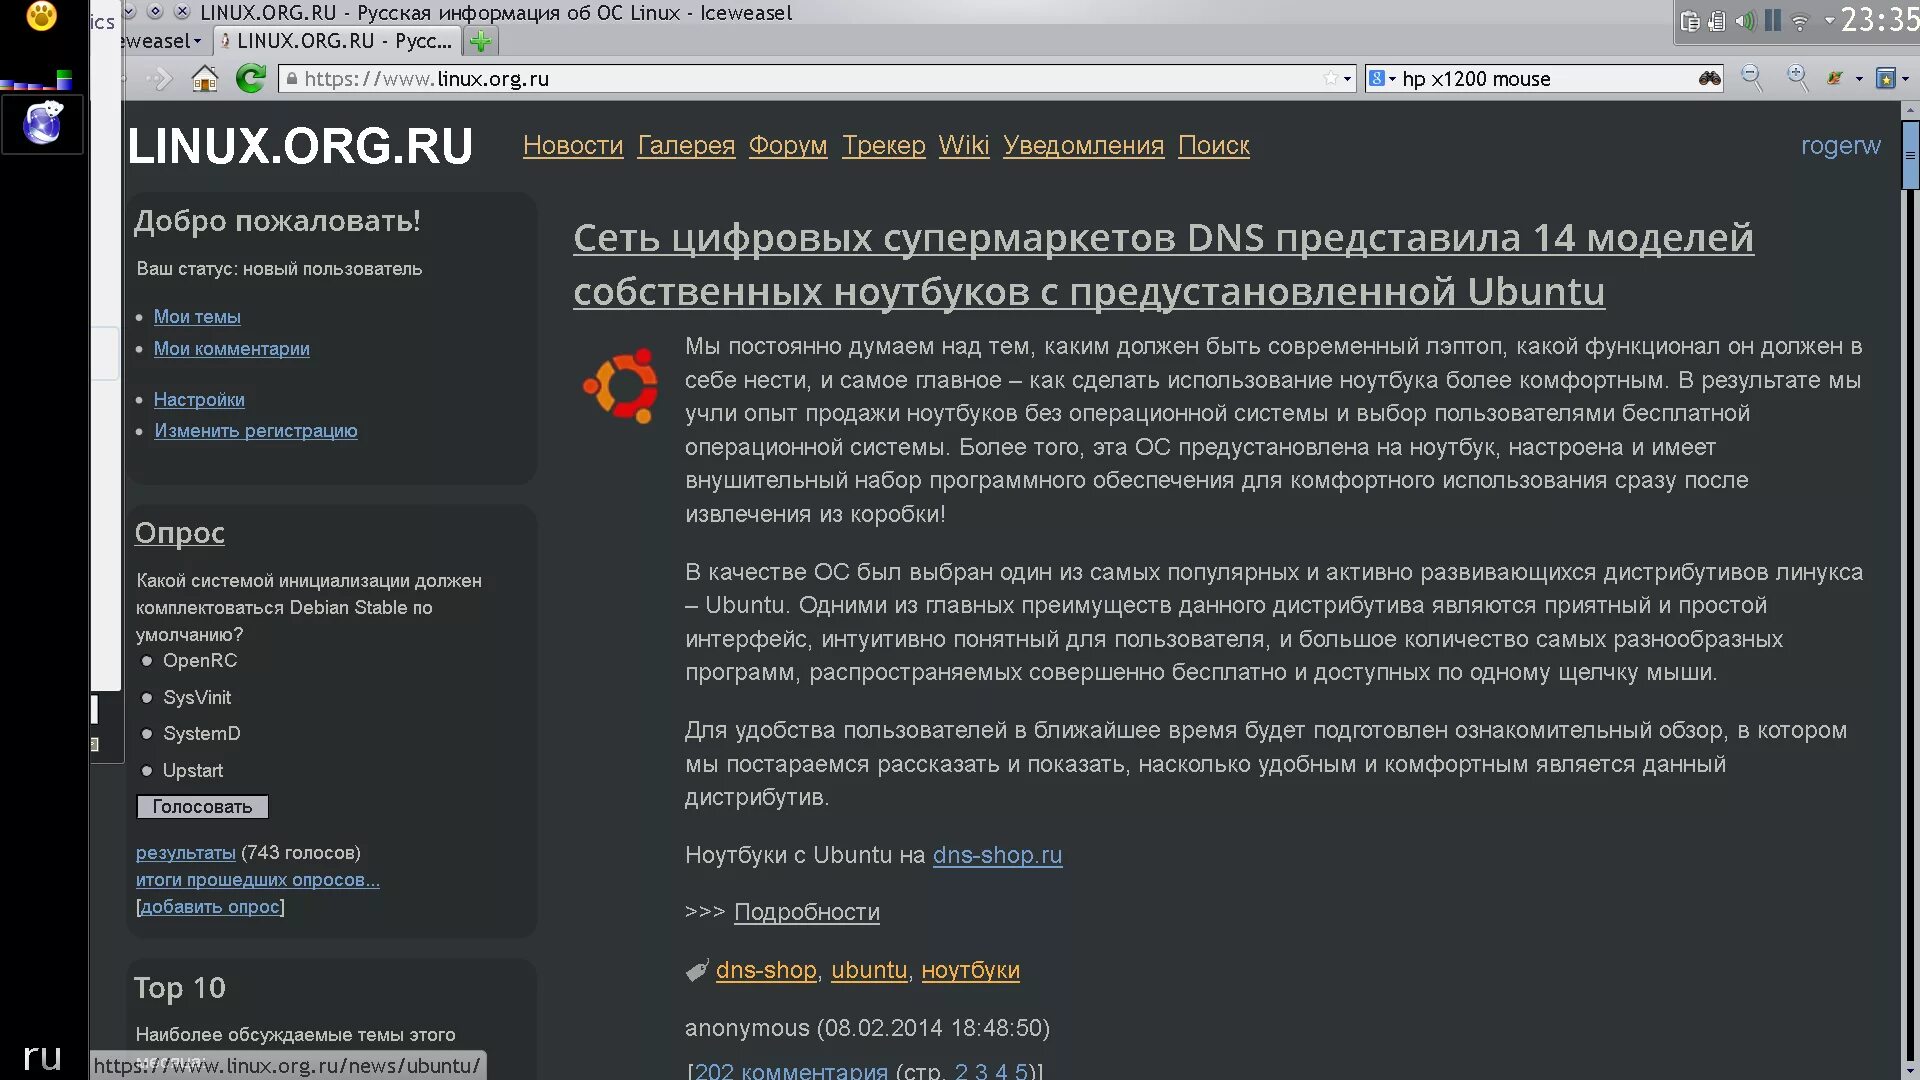Image resolution: width=1920 pixels, height=1080 pixels.
Task: Expand the addon icon dropdown arrow
Action: click(1859, 79)
